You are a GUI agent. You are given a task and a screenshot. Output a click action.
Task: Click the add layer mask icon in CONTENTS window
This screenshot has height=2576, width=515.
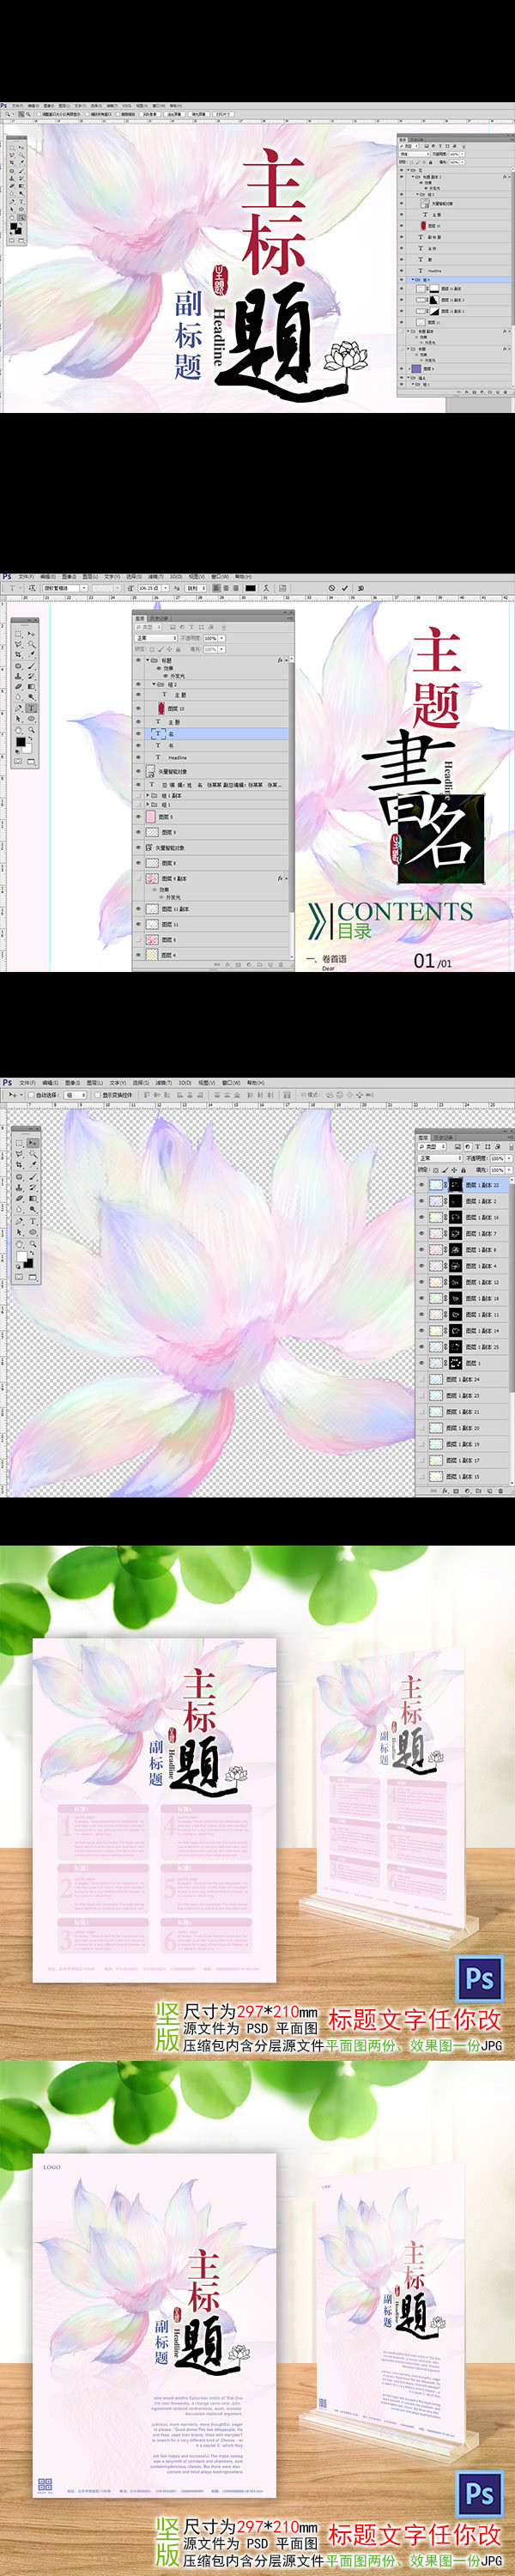[238, 965]
